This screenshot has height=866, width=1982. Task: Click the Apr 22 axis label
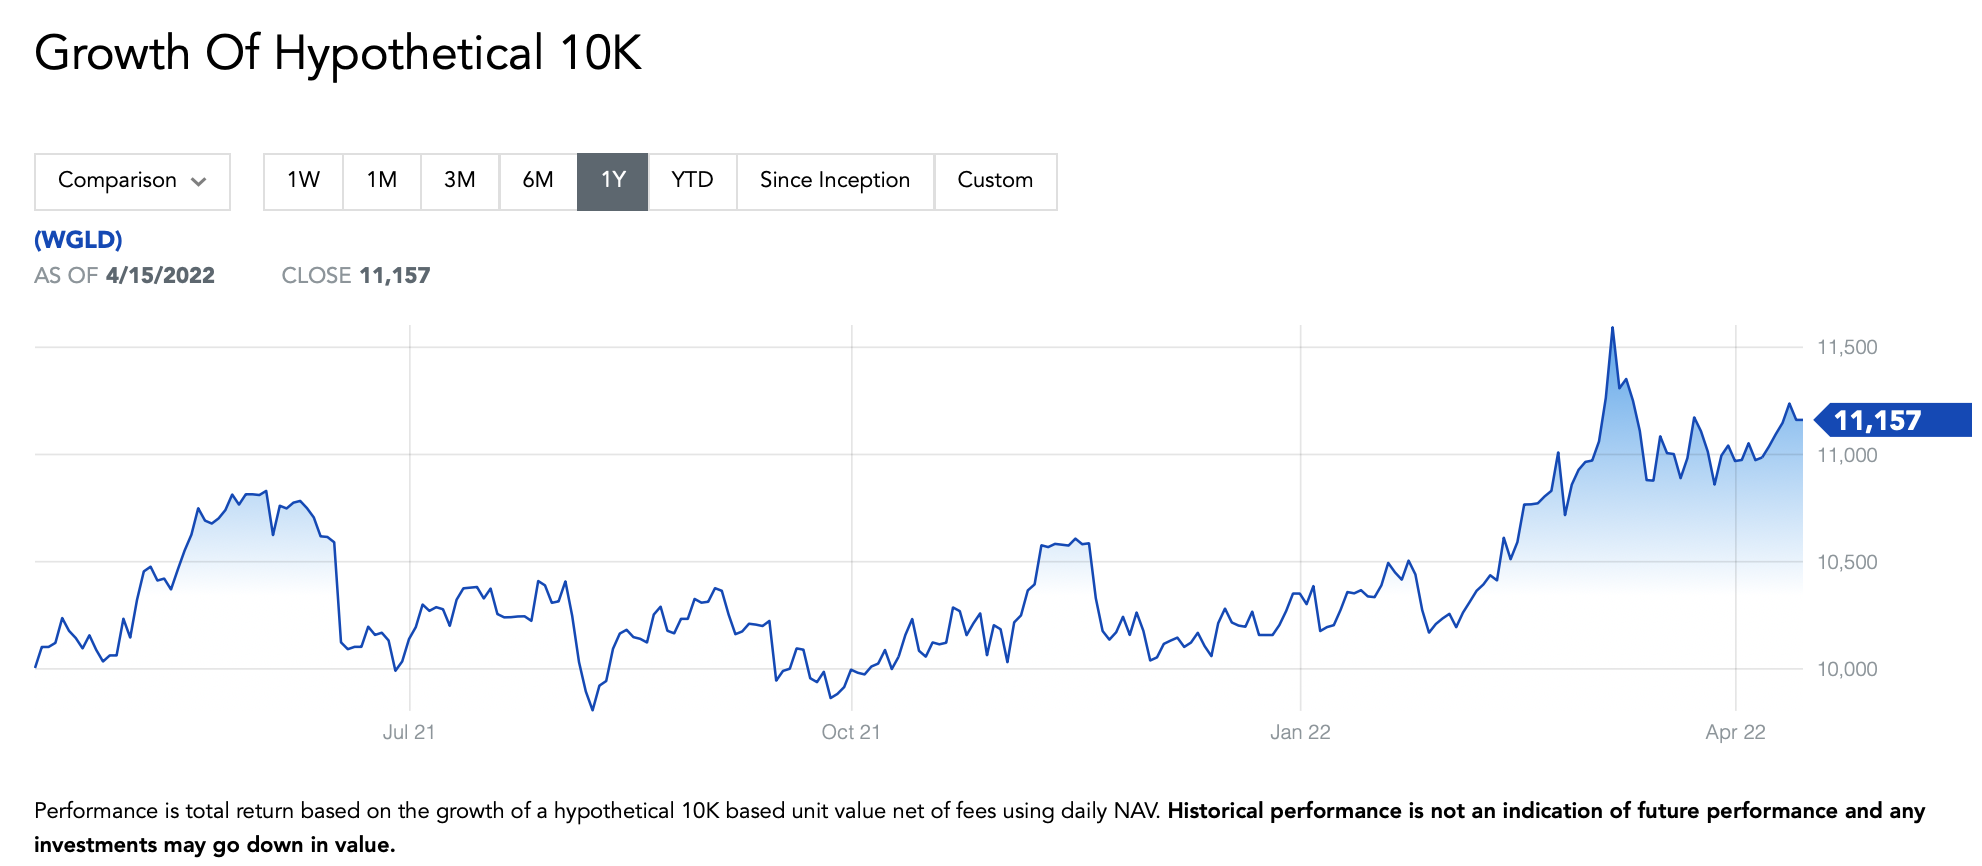[x=1735, y=732]
